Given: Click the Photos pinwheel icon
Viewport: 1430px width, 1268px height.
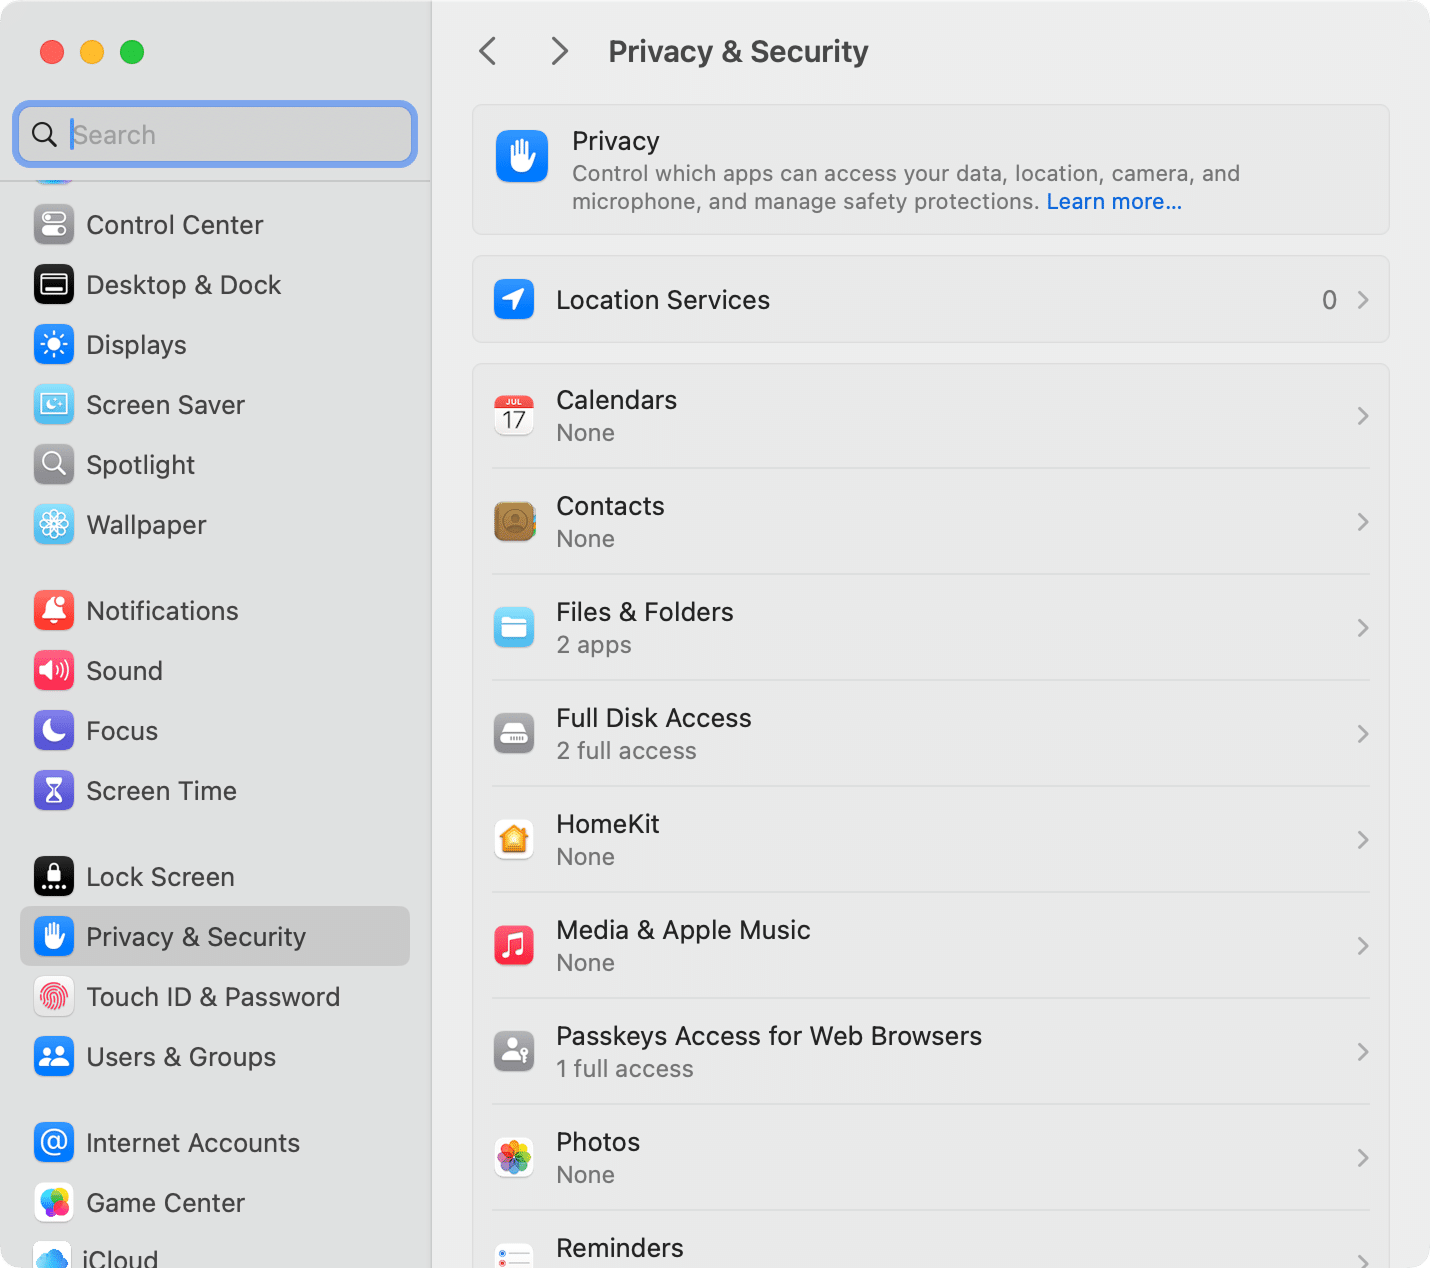Looking at the screenshot, I should (514, 1157).
